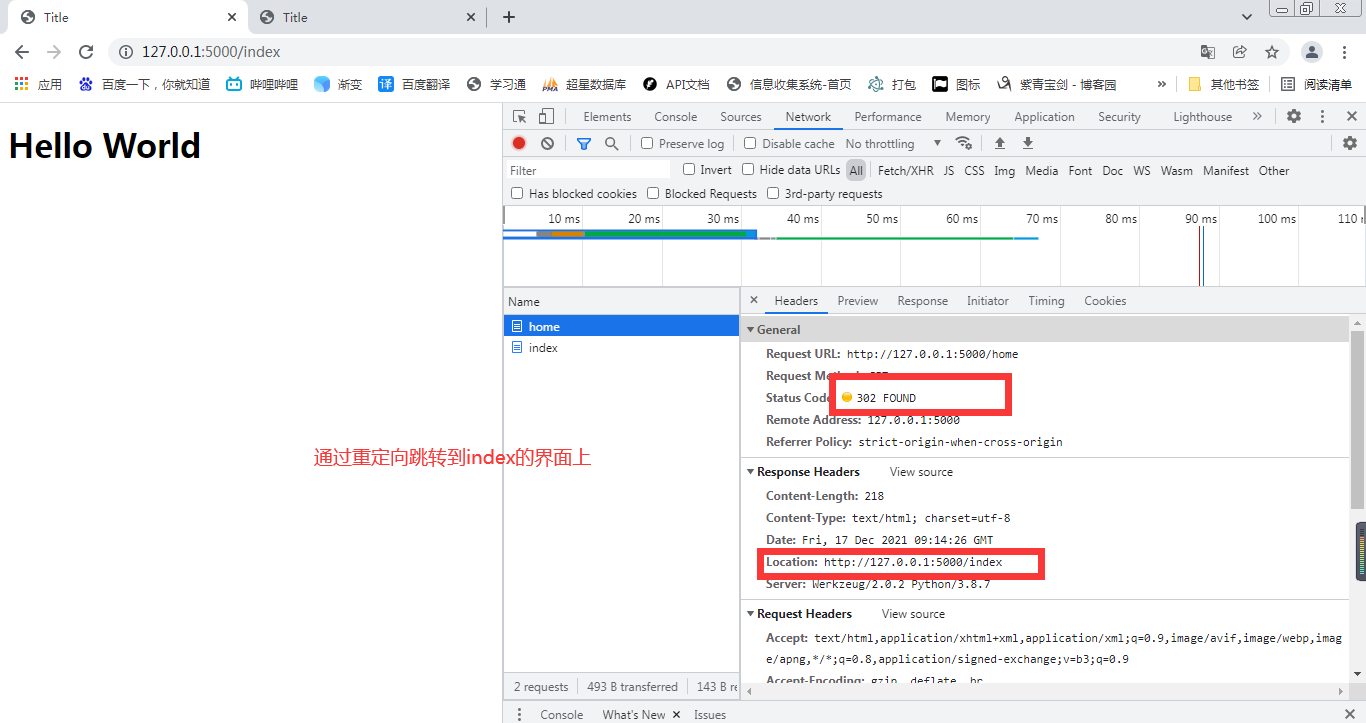
Task: Toggle the network filter funnel
Action: pos(584,143)
